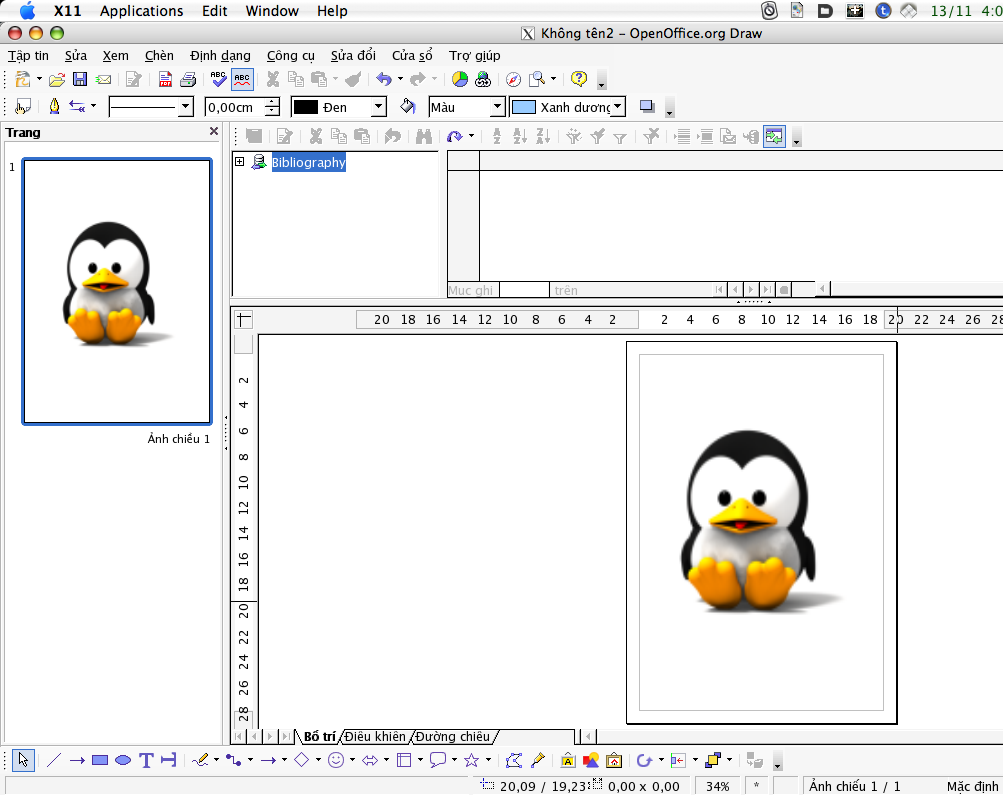Expand the Bibliography tree node
Screen dimensions: 1003x795
(x=239, y=162)
